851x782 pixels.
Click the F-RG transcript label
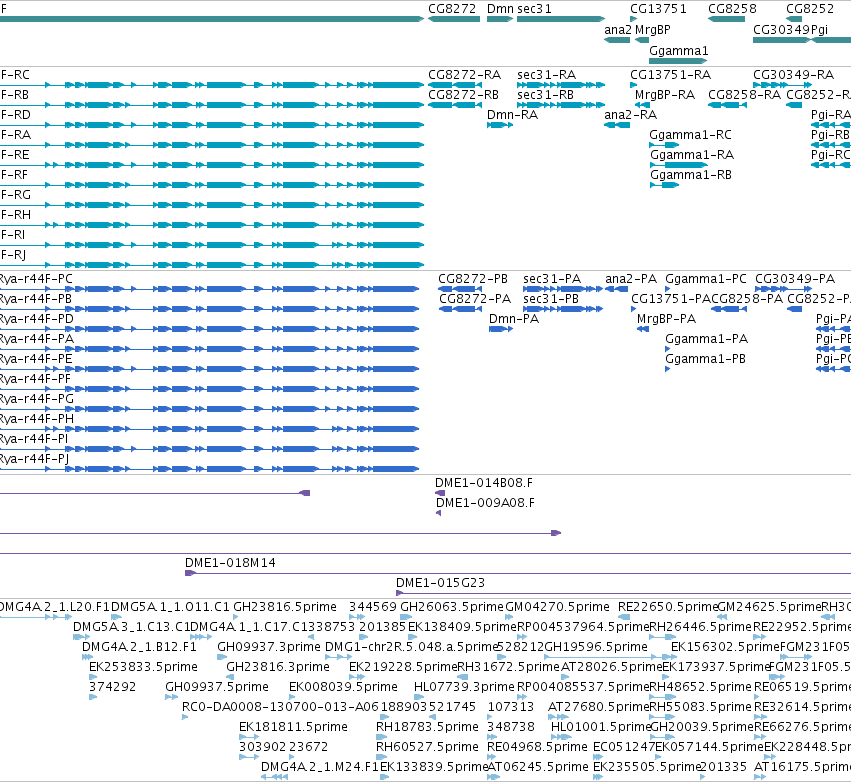click(15, 194)
